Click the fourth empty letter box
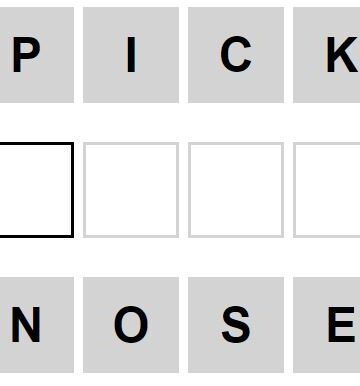The width and height of the screenshot is (360, 386). 327,190
